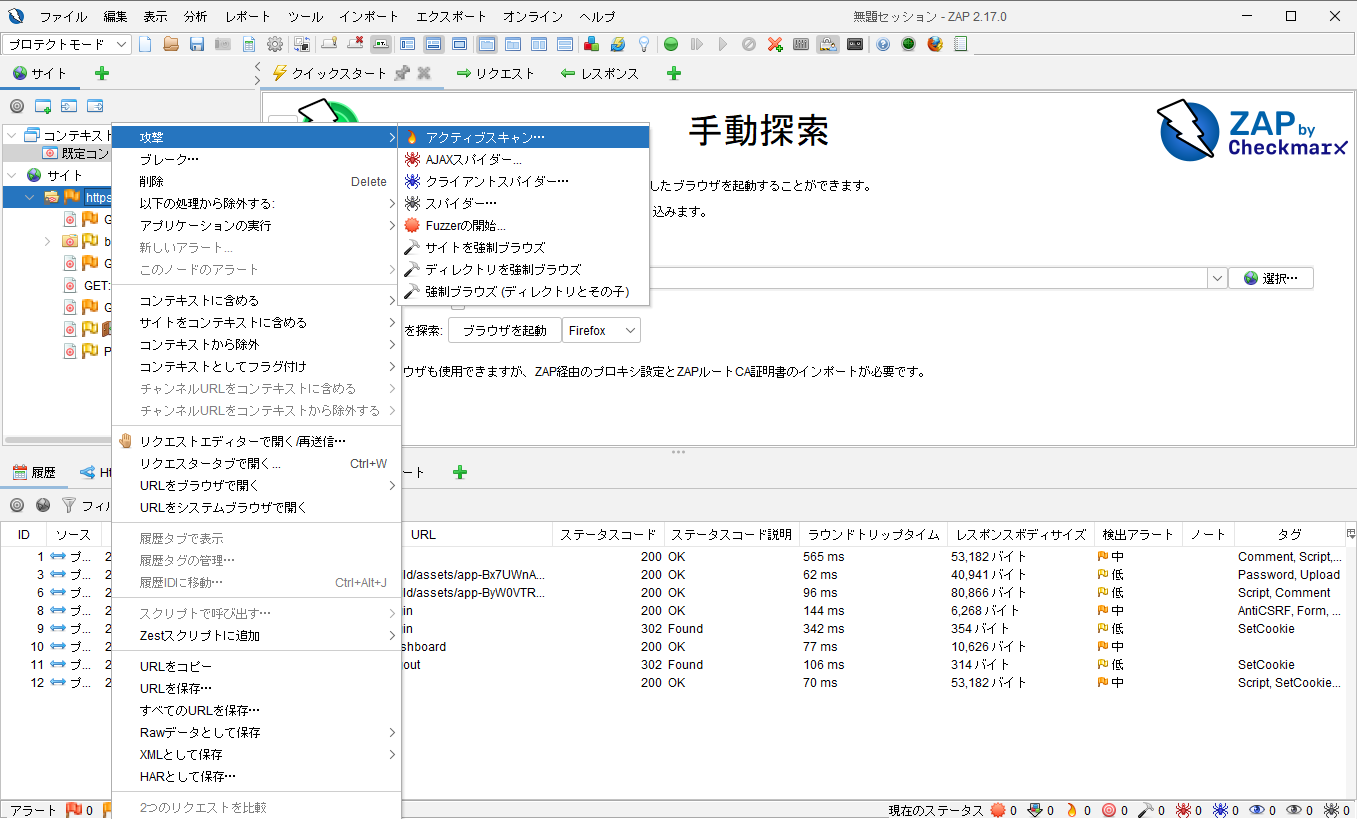Click the New Session toolbar icon
1357x819 pixels.
point(146,44)
